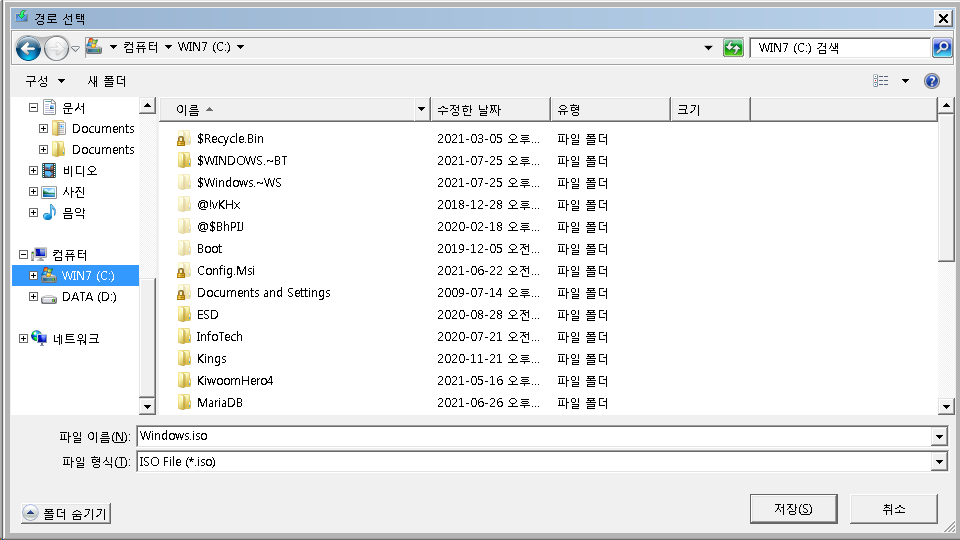Select the @$BhPIJ folder icon
The height and width of the screenshot is (540, 960).
183,227
